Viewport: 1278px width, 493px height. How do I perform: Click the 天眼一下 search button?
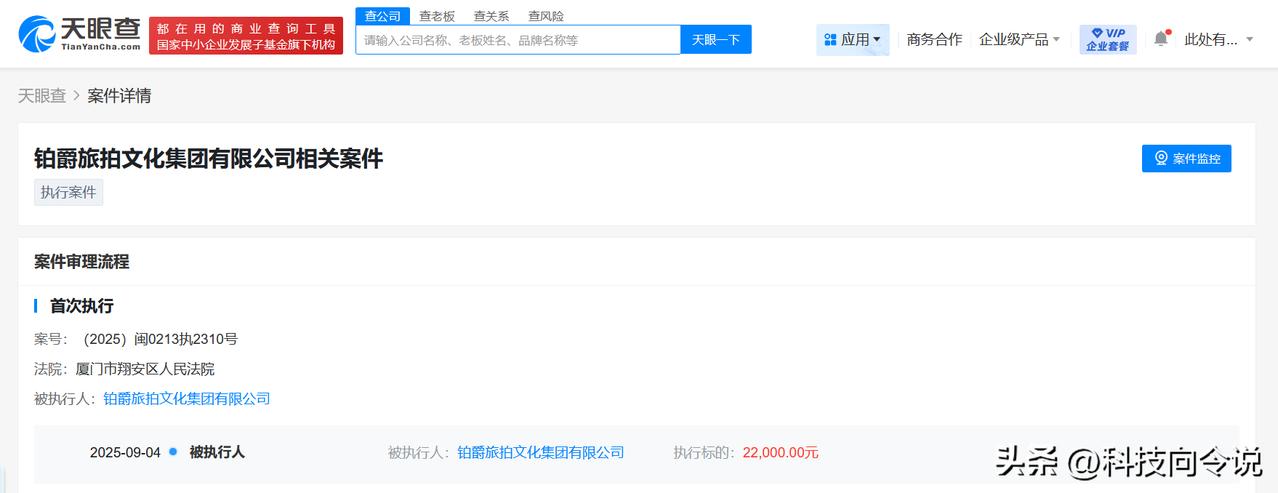pyautogui.click(x=716, y=40)
